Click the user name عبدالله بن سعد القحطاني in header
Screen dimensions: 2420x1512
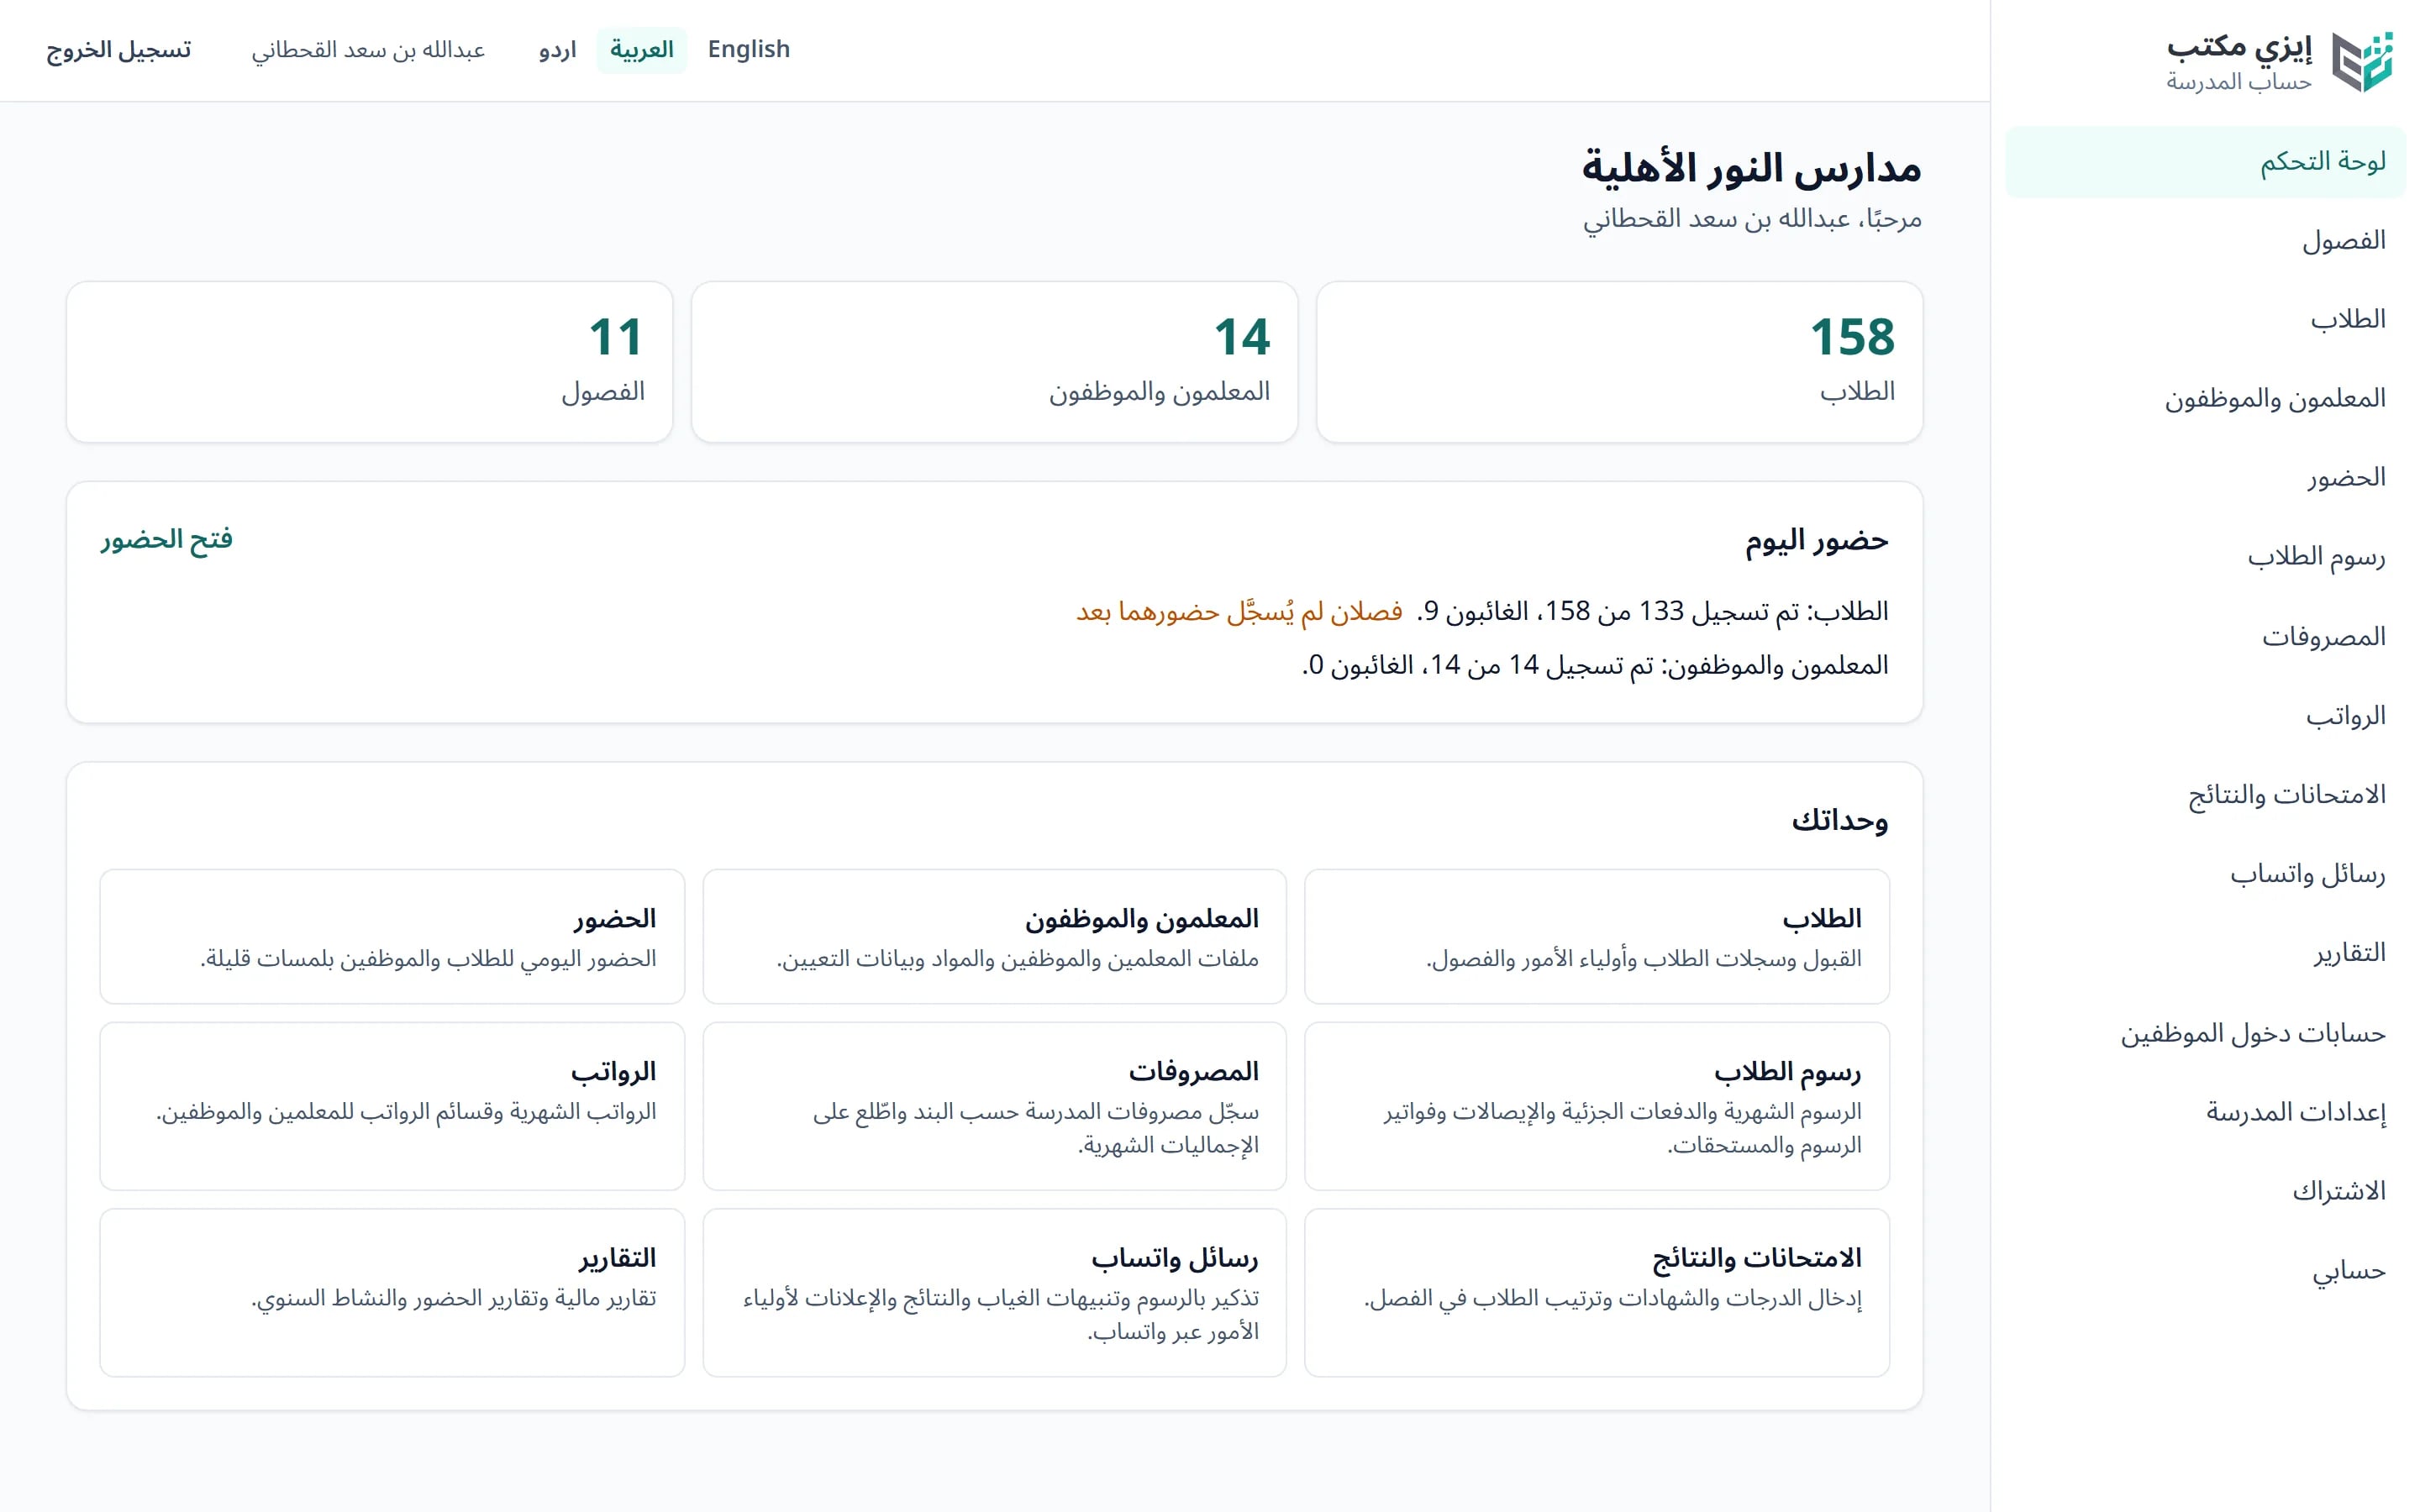tap(368, 50)
